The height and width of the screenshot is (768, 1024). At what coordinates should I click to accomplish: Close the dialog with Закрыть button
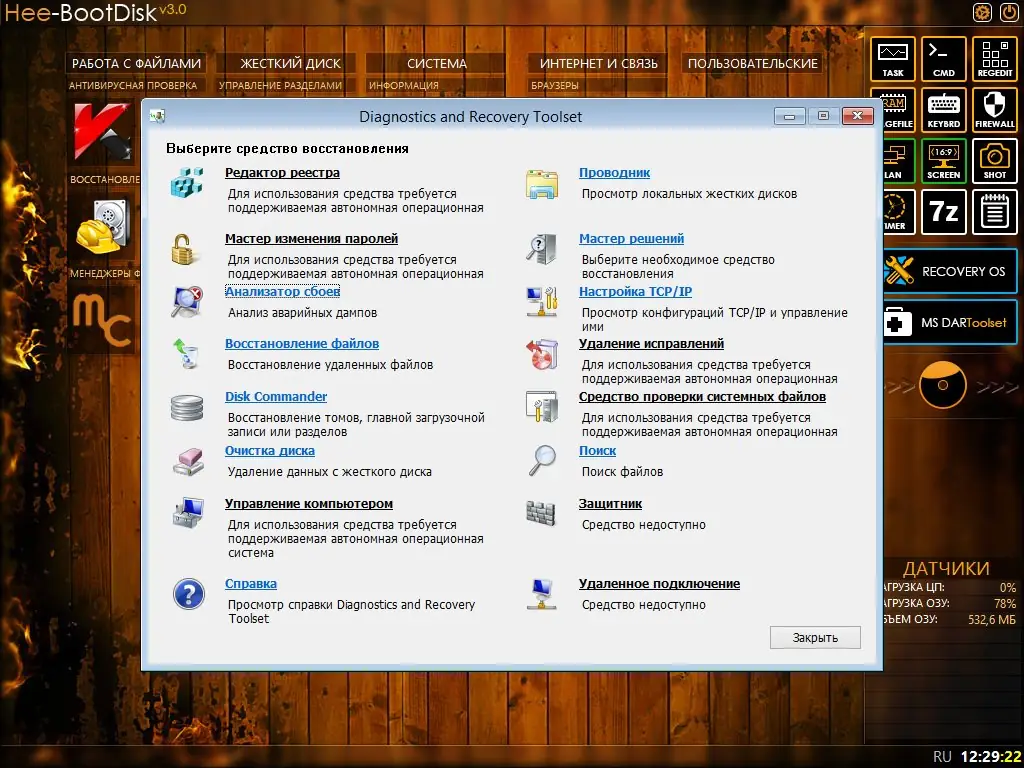pos(814,637)
